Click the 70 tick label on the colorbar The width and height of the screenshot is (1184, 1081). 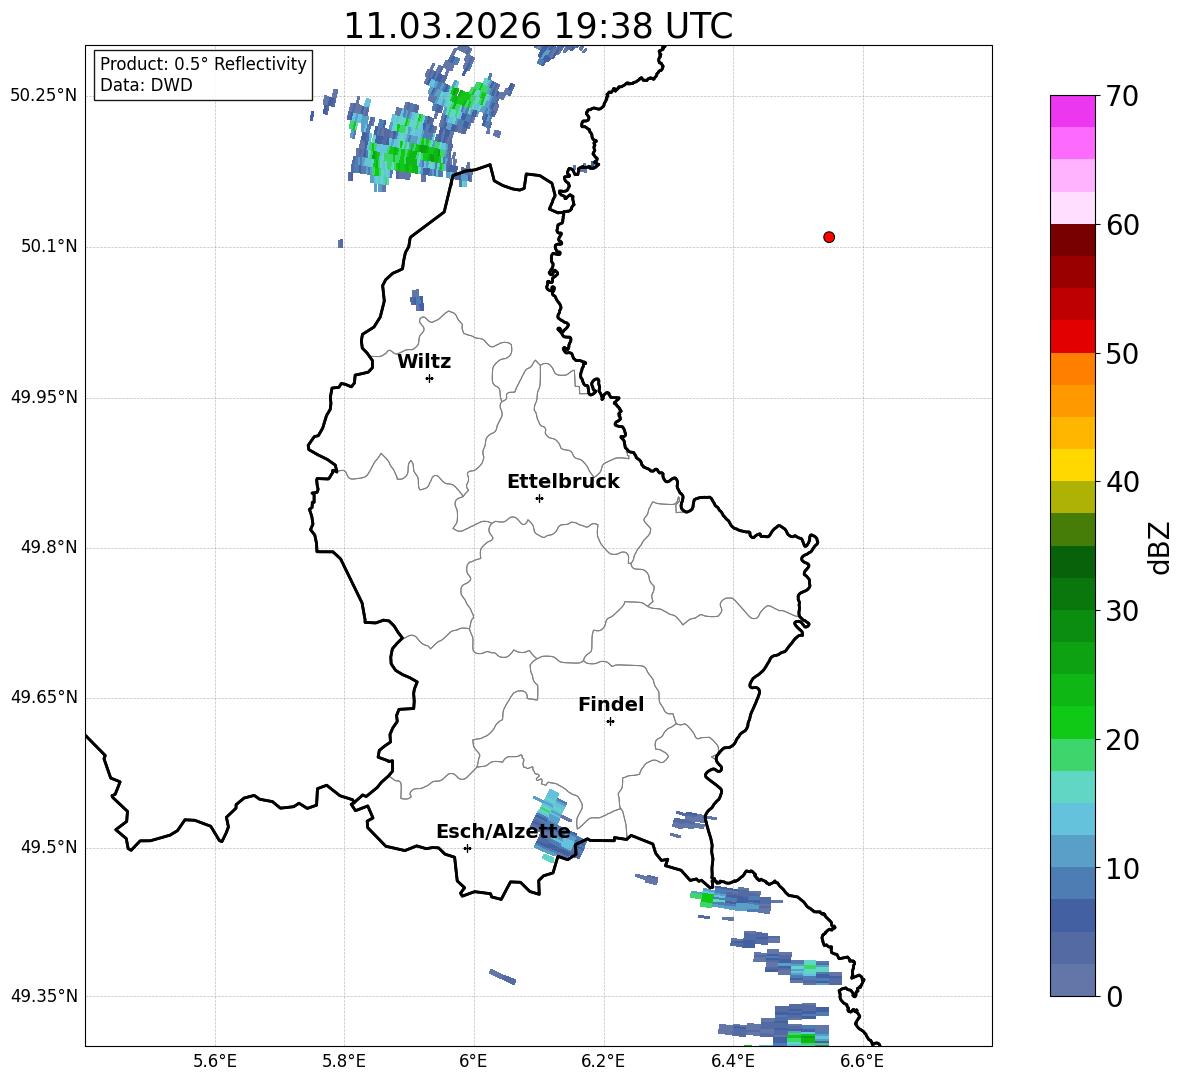1122,97
